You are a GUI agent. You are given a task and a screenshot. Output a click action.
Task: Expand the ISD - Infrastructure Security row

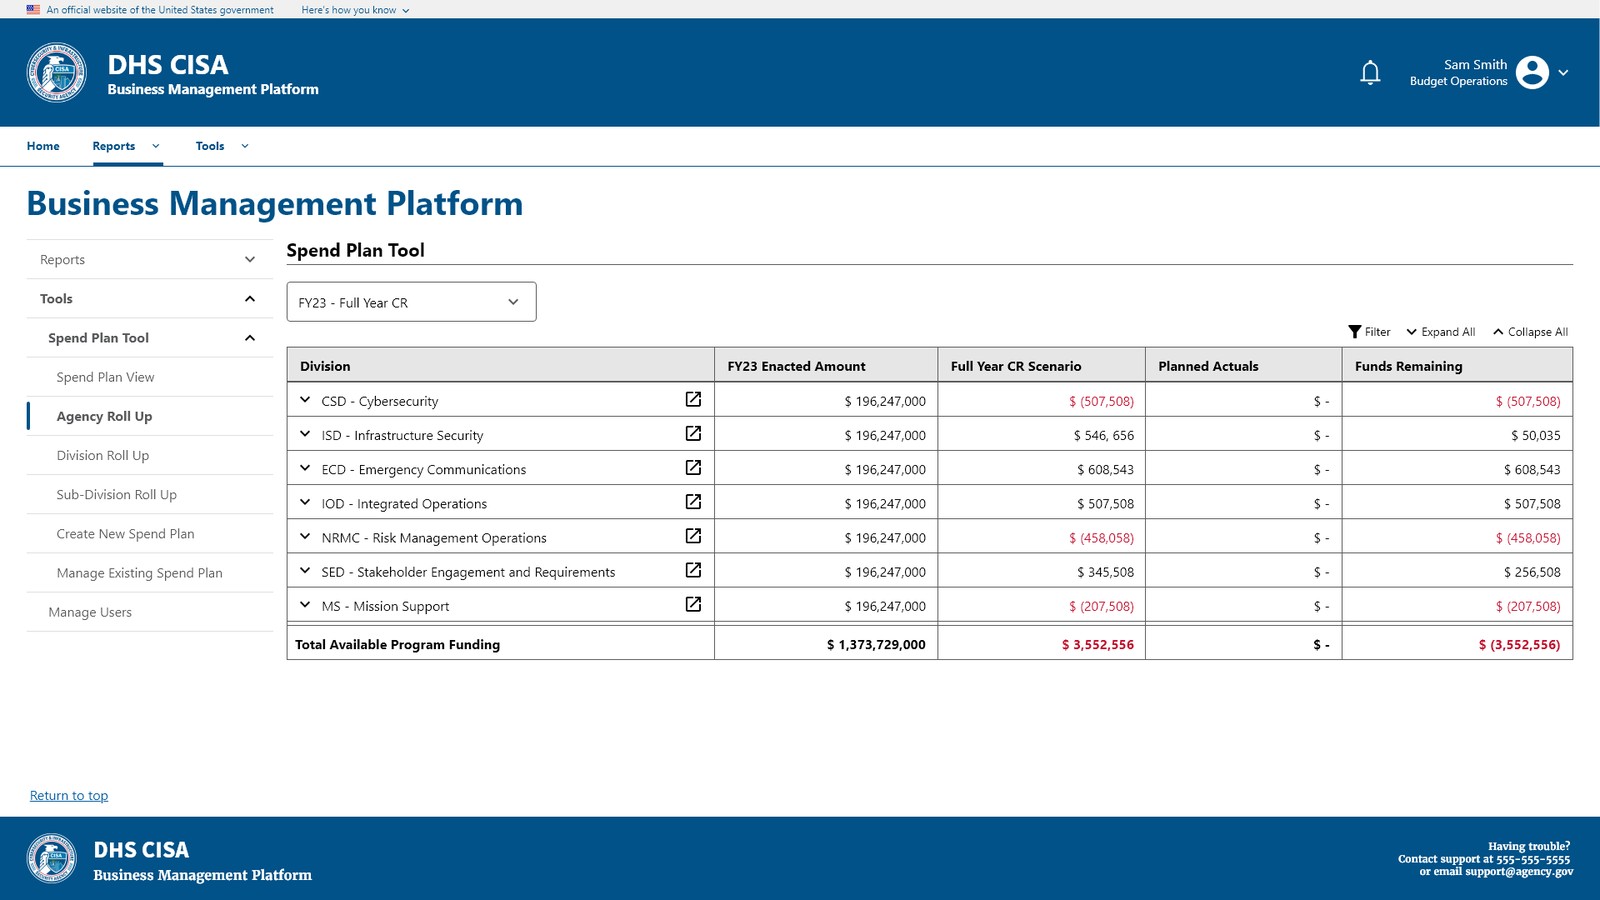point(305,434)
